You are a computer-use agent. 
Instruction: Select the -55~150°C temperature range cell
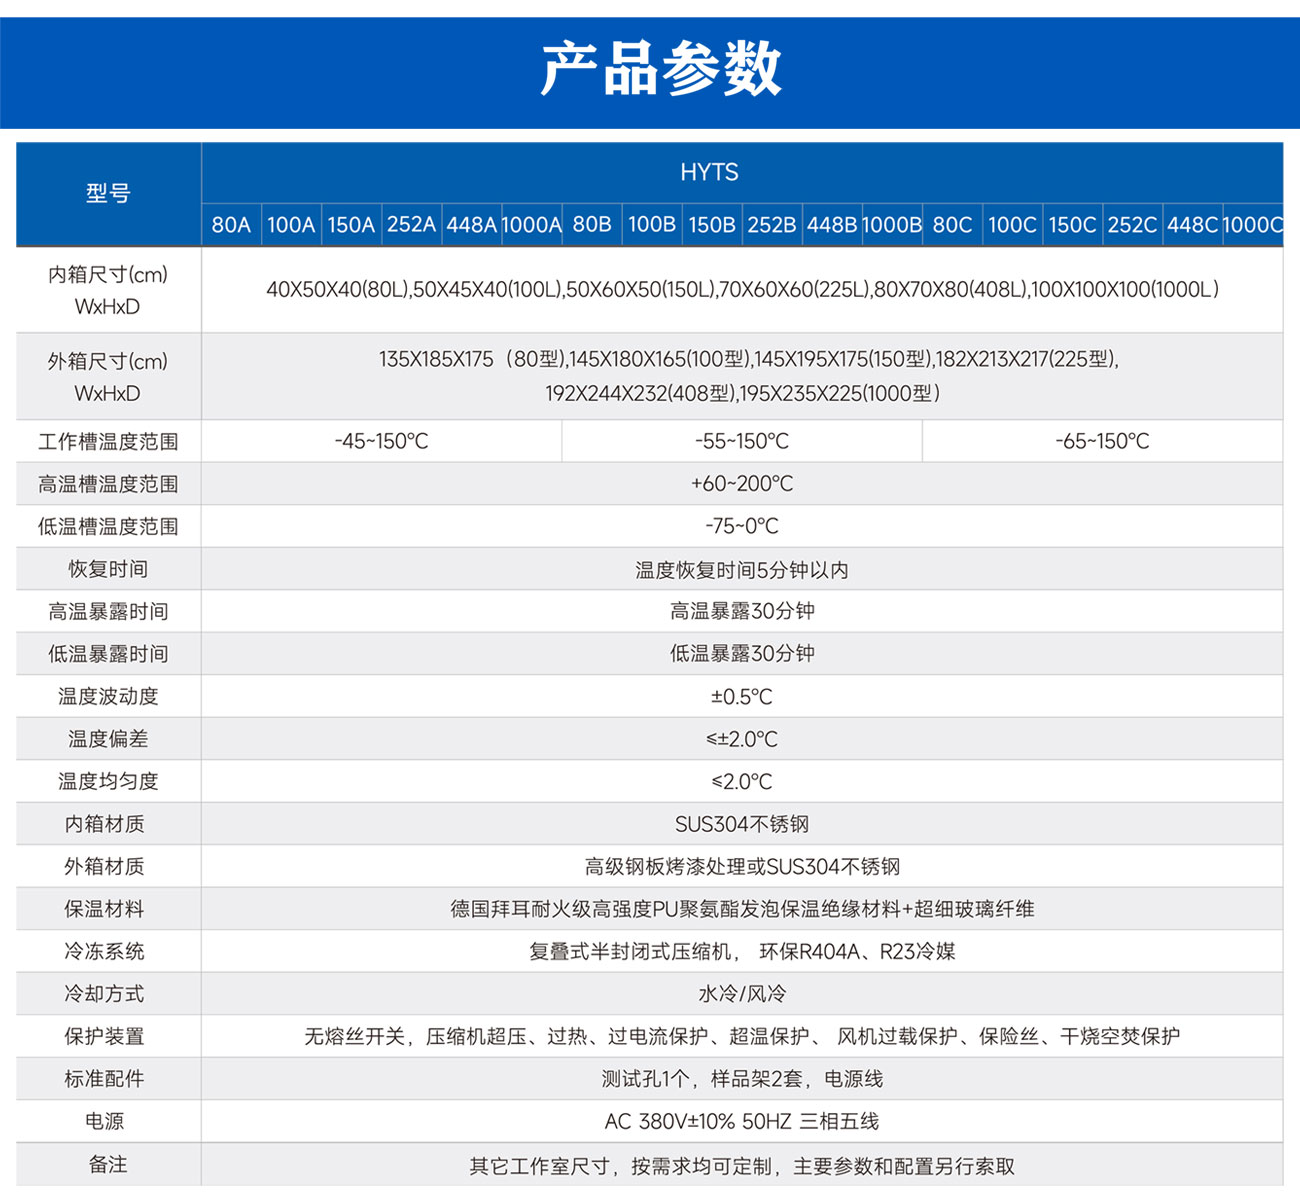coord(741,441)
